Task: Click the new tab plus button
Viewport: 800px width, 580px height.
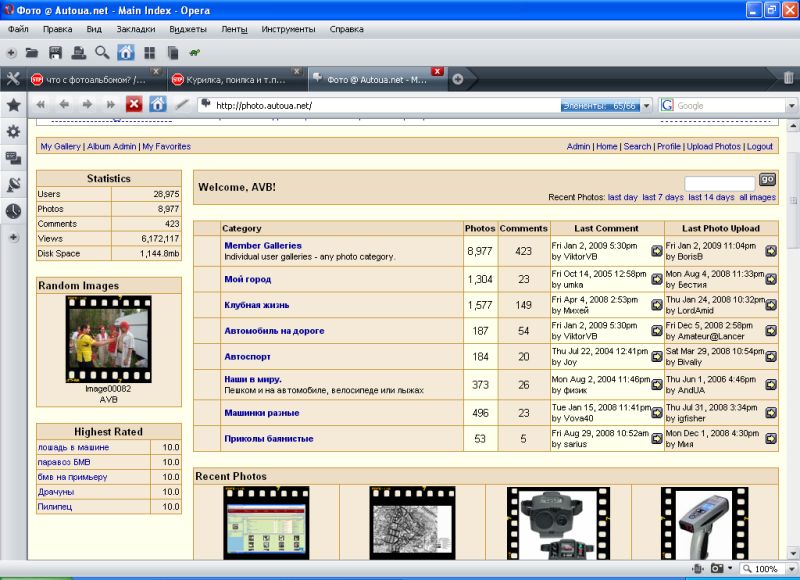Action: [x=457, y=79]
